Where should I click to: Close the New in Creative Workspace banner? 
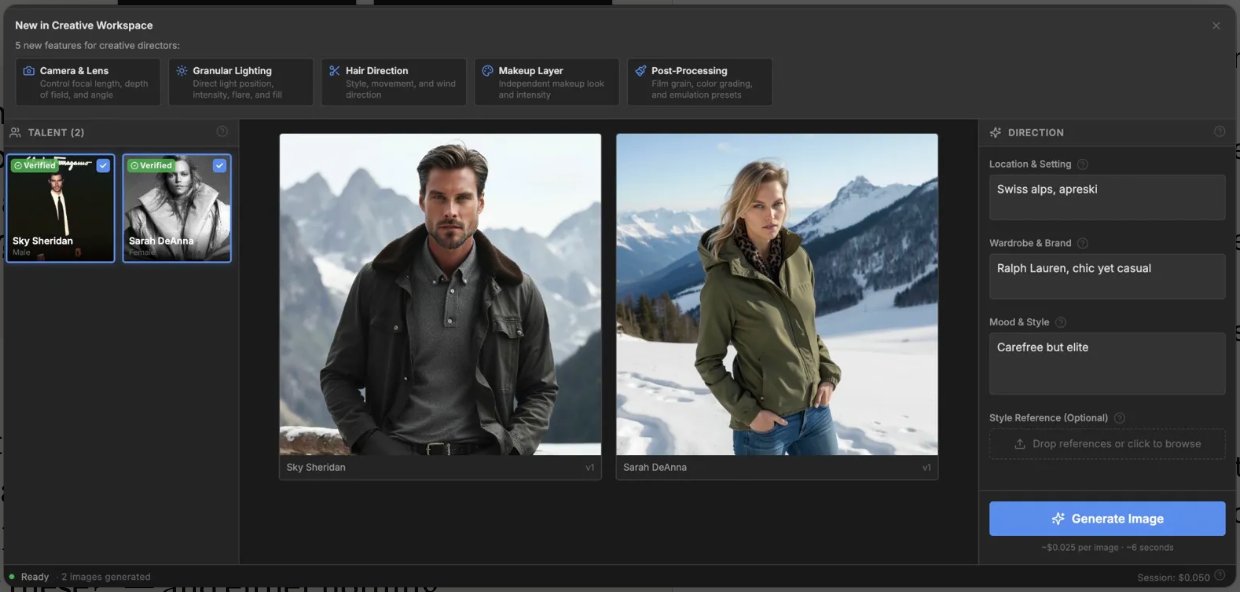[1216, 26]
